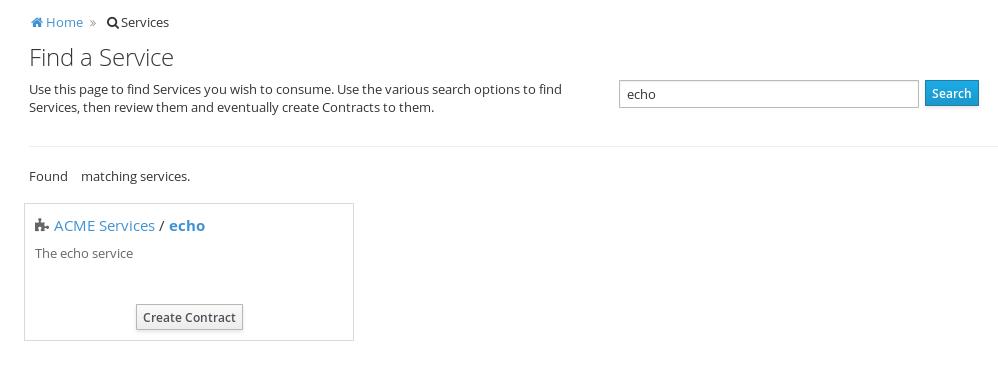Click blank area inside the echo service card
The height and width of the screenshot is (372, 998).
point(242,280)
